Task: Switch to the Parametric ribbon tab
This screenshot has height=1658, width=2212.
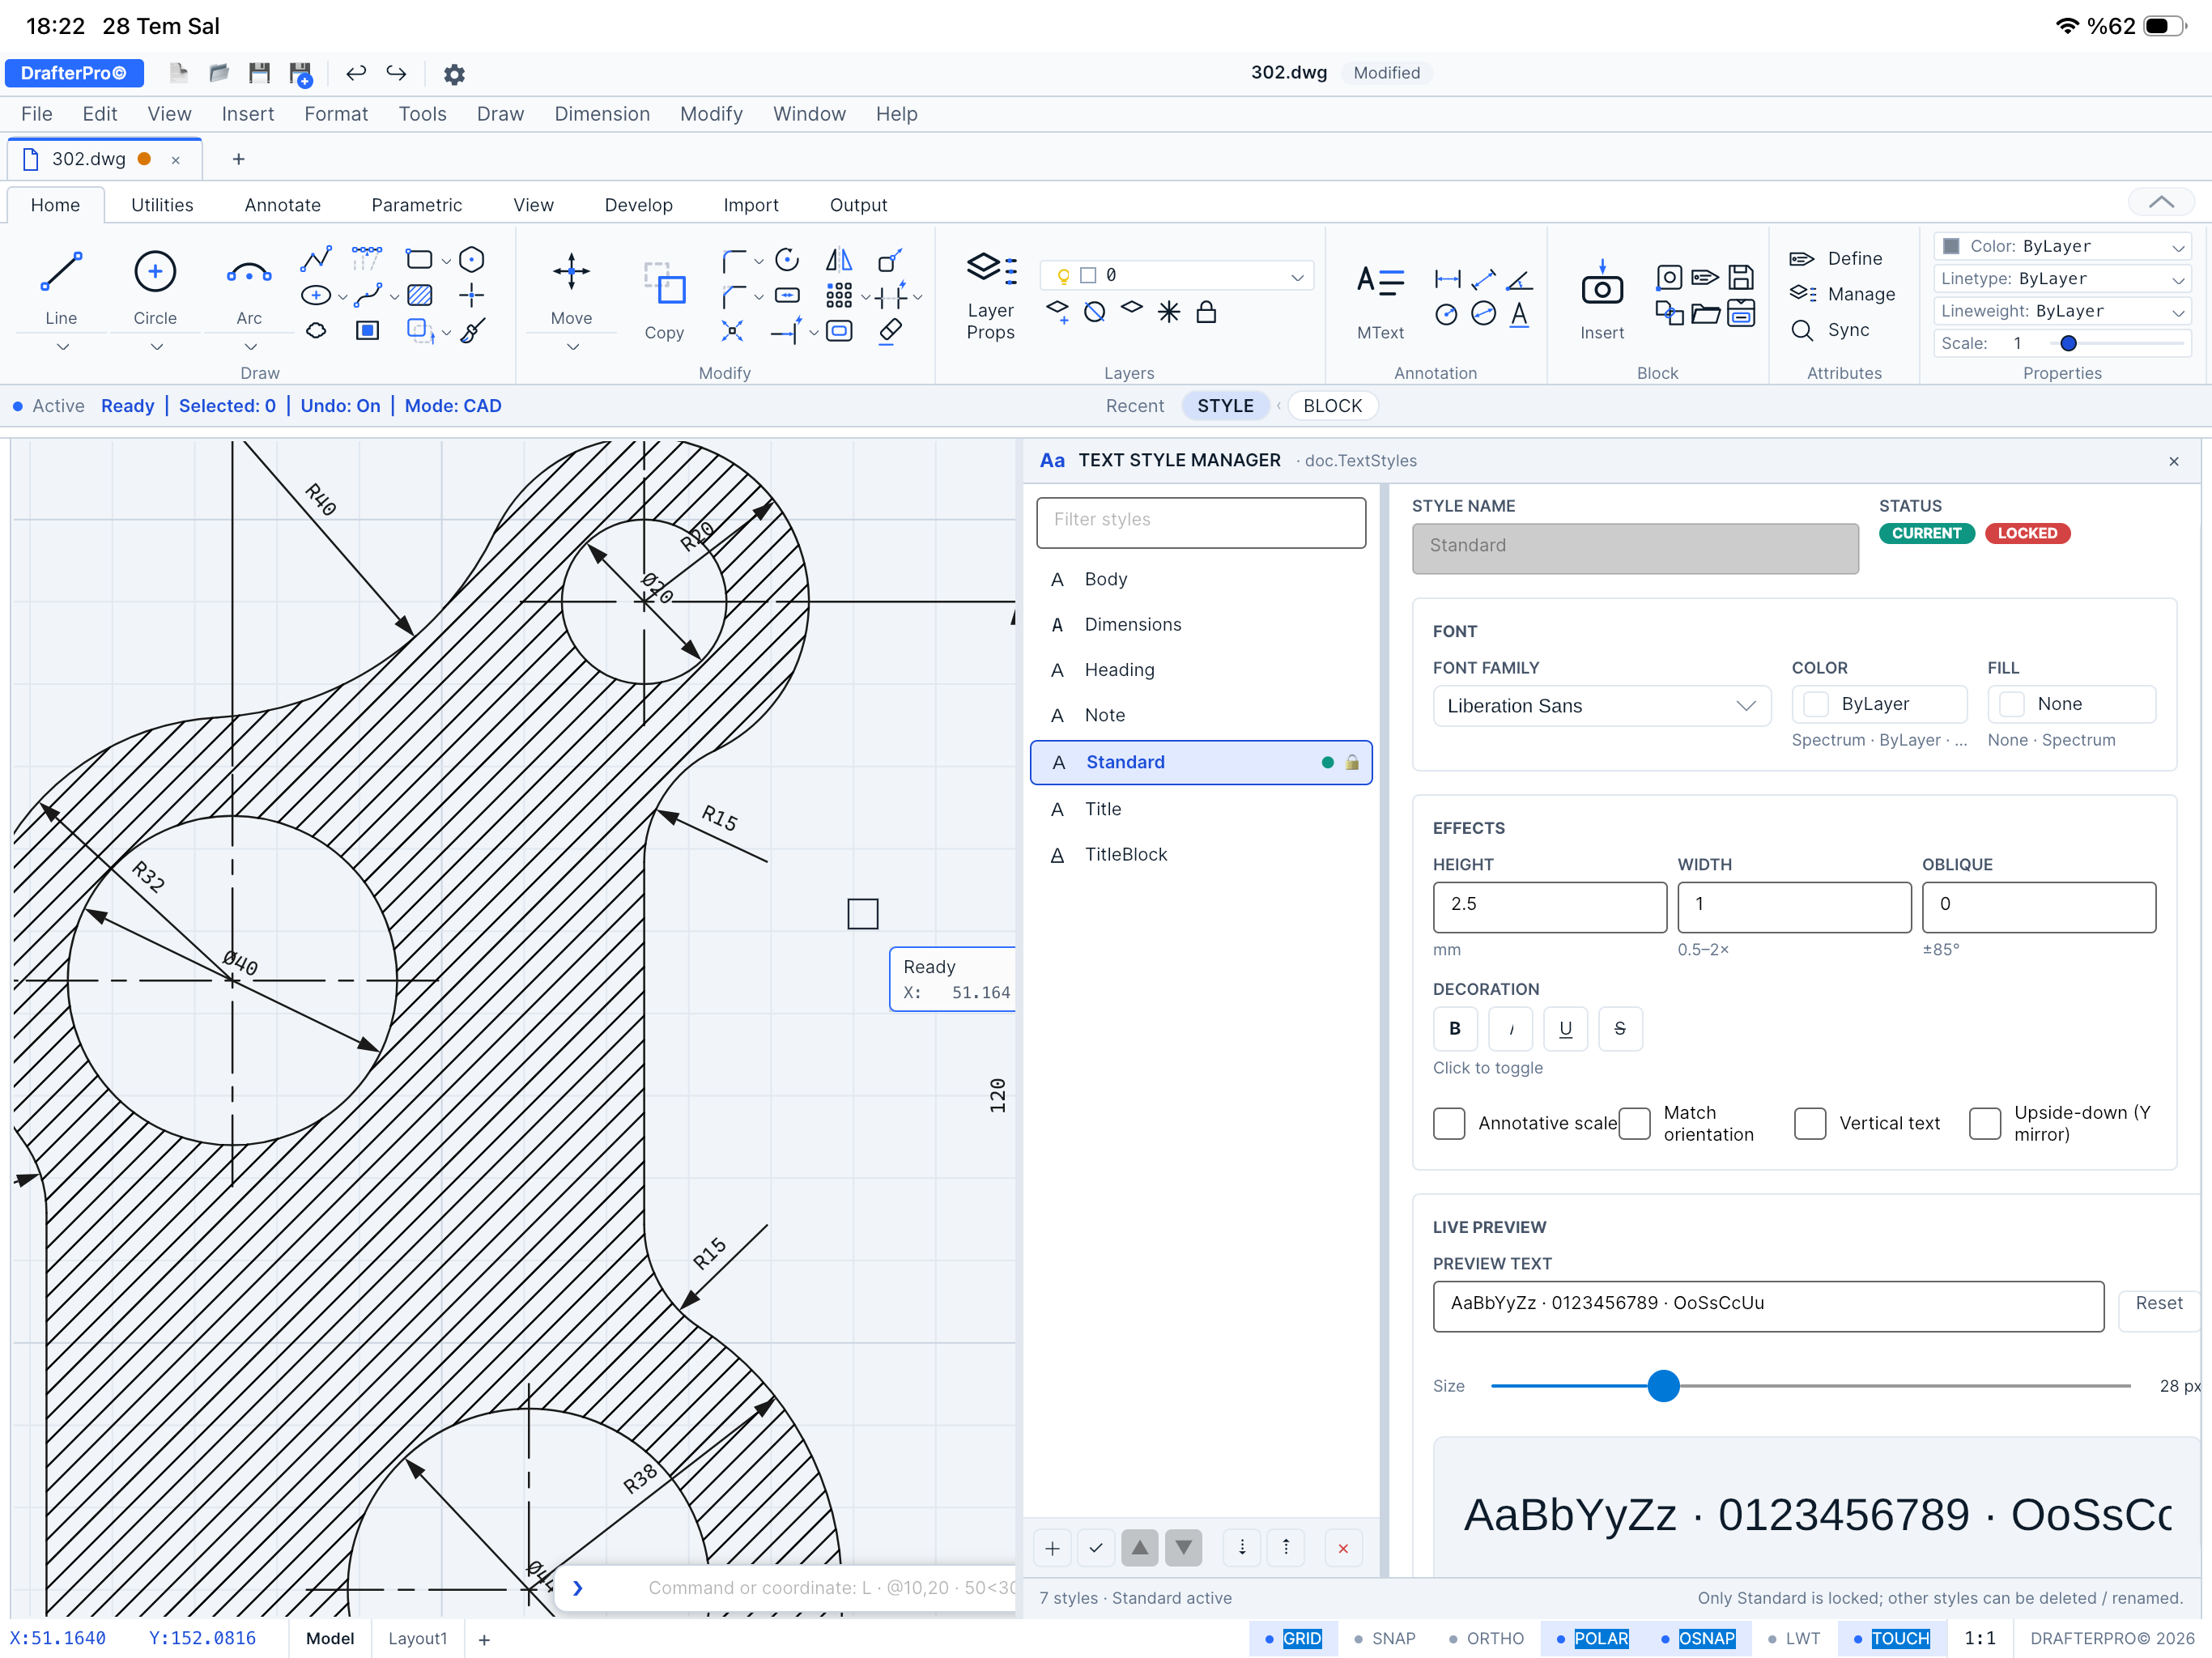Action: pyautogui.click(x=416, y=204)
